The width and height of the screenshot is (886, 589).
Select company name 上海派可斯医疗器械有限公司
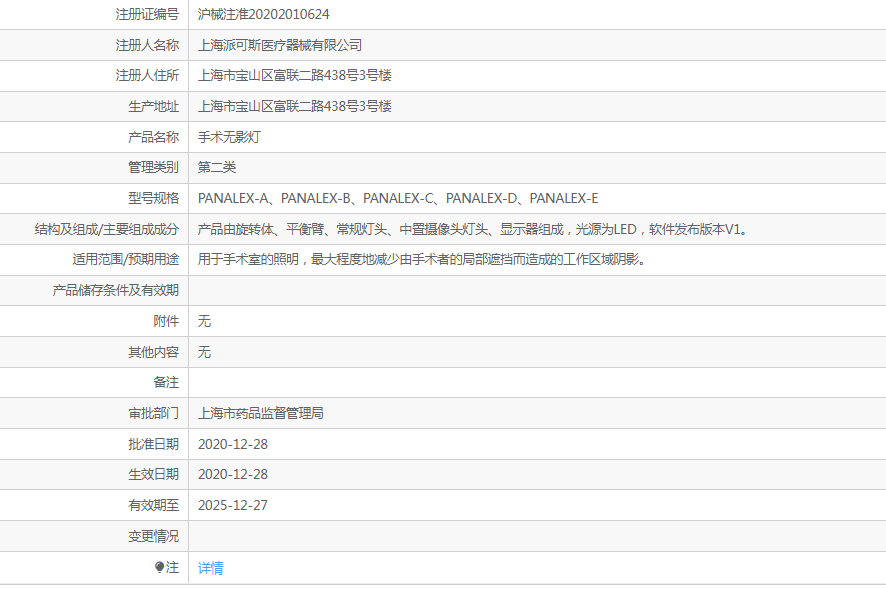[x=280, y=45]
